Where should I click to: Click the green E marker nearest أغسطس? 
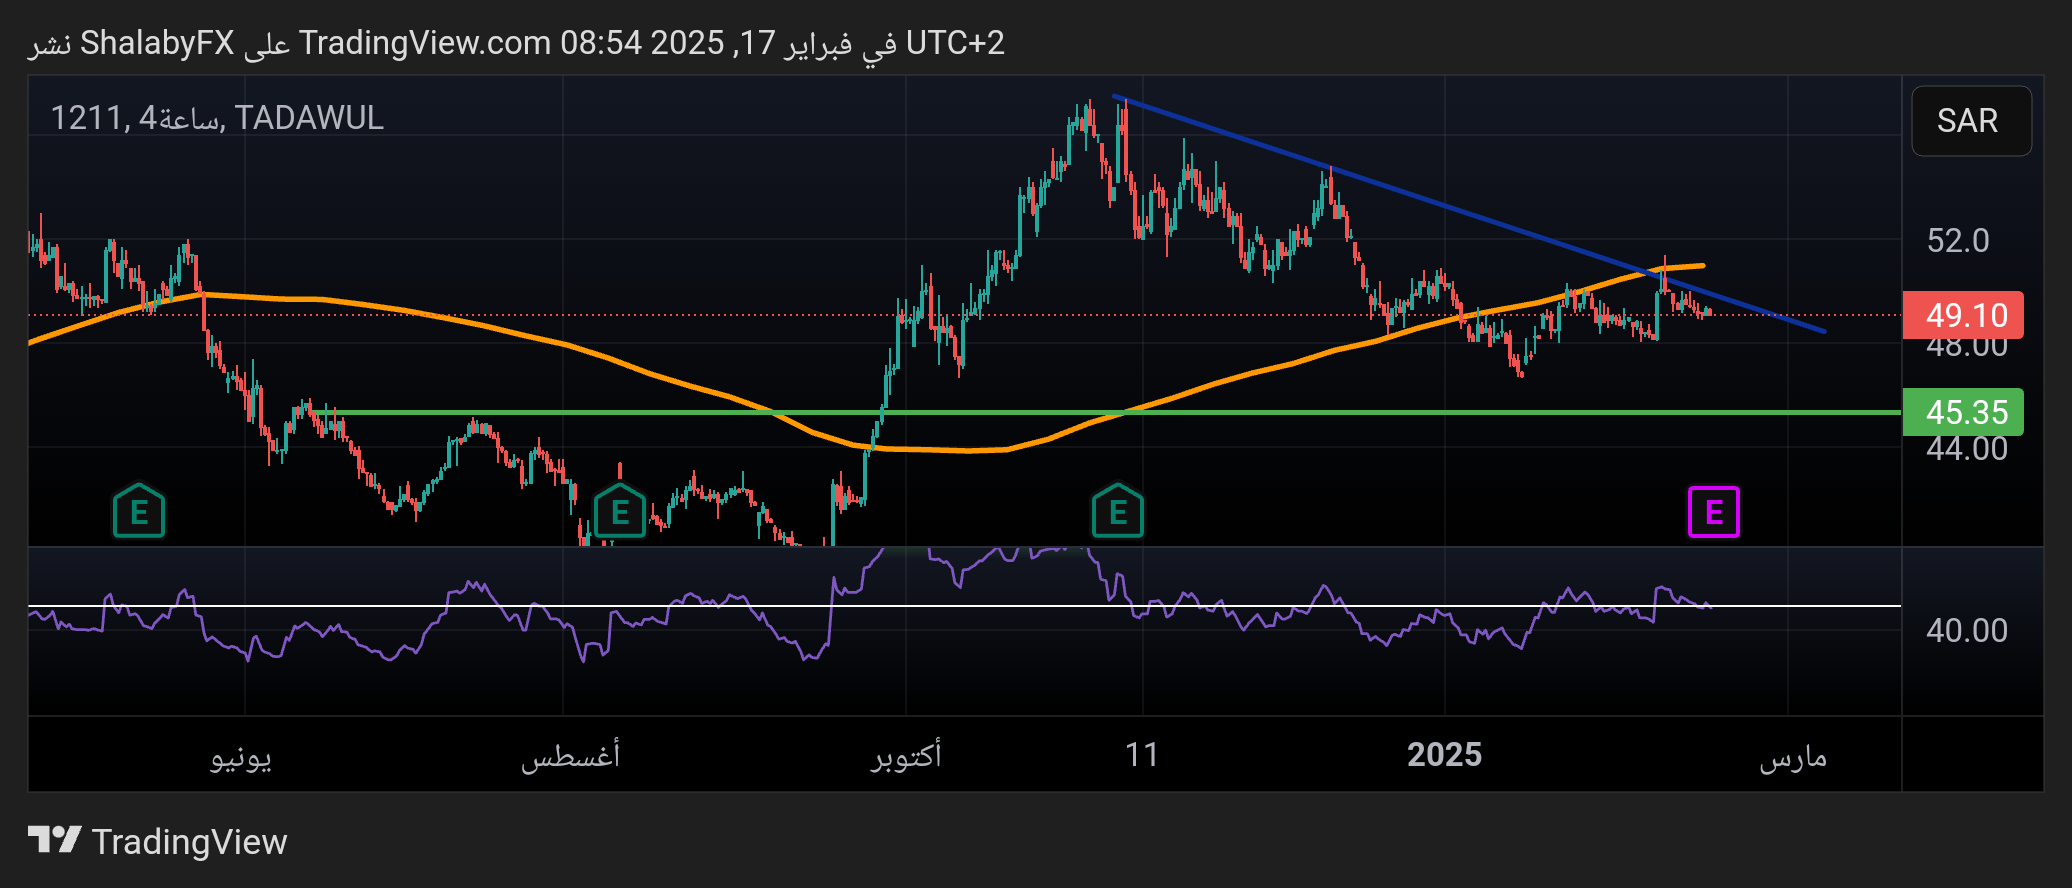619,512
